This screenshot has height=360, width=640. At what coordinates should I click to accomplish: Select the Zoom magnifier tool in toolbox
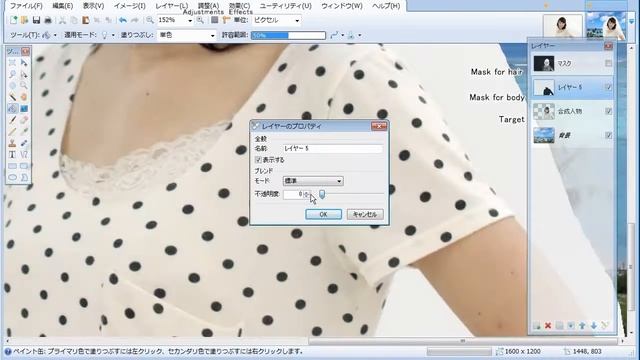click(x=24, y=86)
